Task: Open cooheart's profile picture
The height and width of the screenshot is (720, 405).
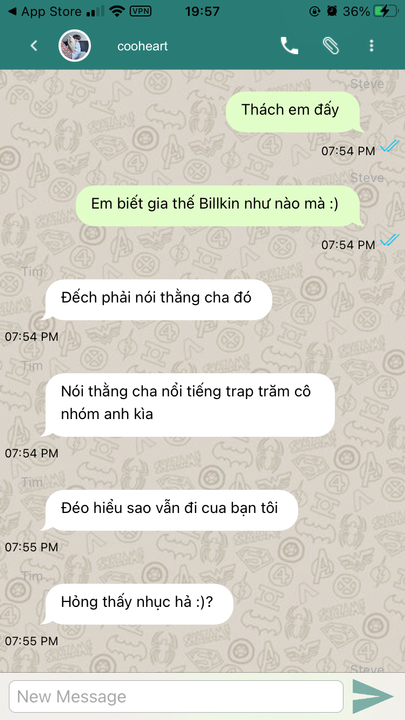Action: pyautogui.click(x=74, y=45)
